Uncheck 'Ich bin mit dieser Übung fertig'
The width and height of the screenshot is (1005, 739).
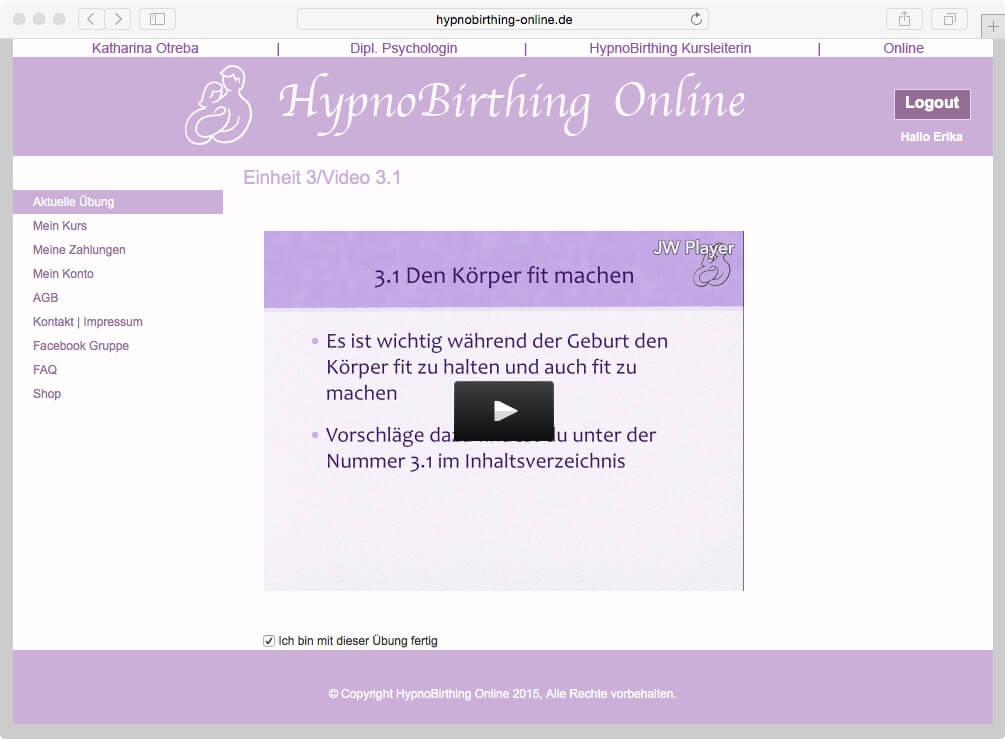point(269,641)
